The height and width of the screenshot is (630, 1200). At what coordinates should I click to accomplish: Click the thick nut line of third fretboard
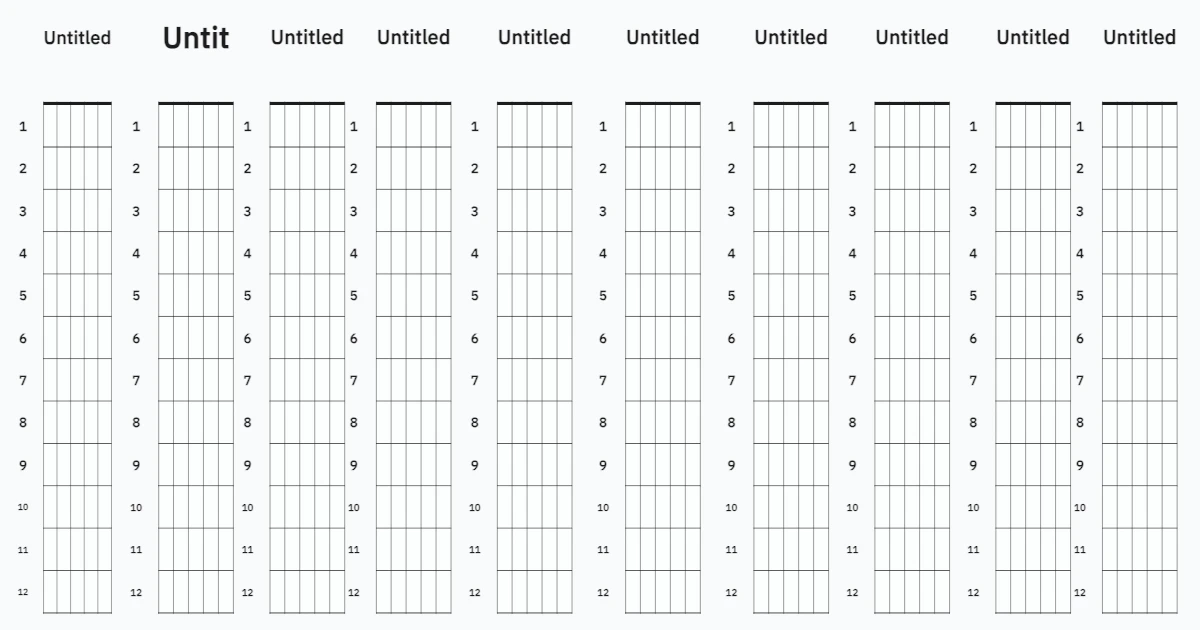click(x=307, y=103)
